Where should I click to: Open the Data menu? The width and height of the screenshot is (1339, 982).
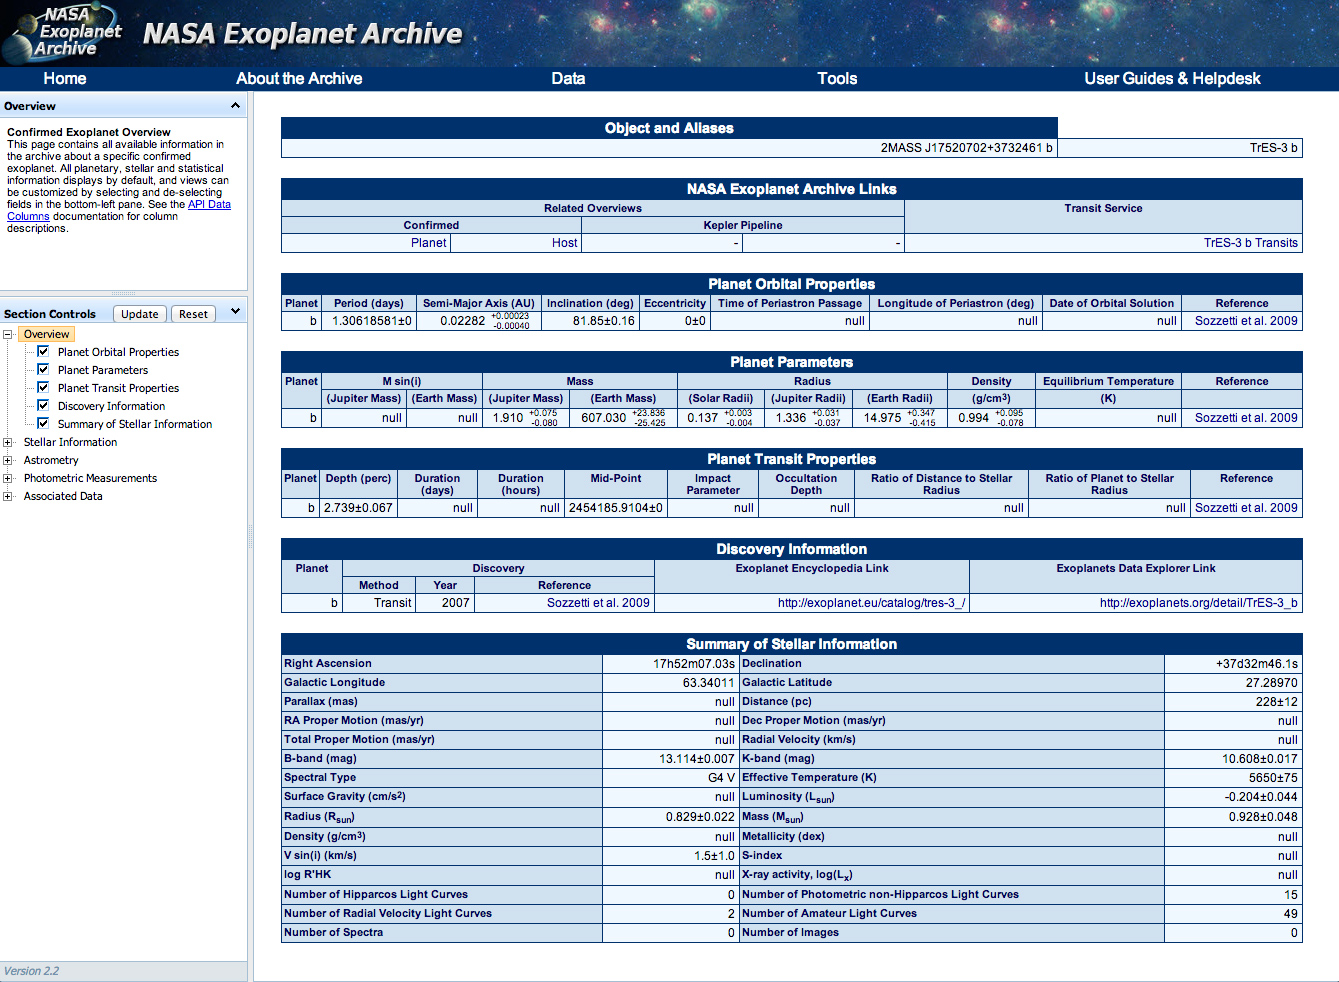click(567, 78)
